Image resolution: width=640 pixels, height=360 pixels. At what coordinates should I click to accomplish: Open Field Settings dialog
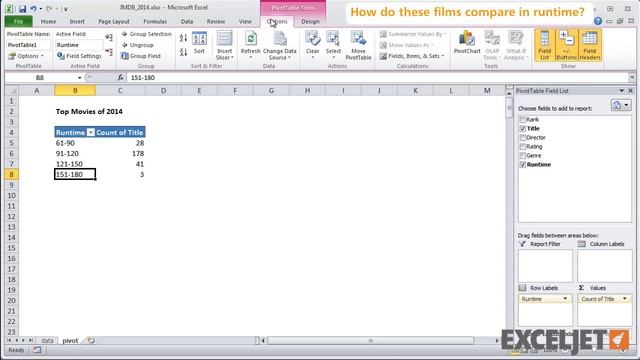tap(79, 56)
